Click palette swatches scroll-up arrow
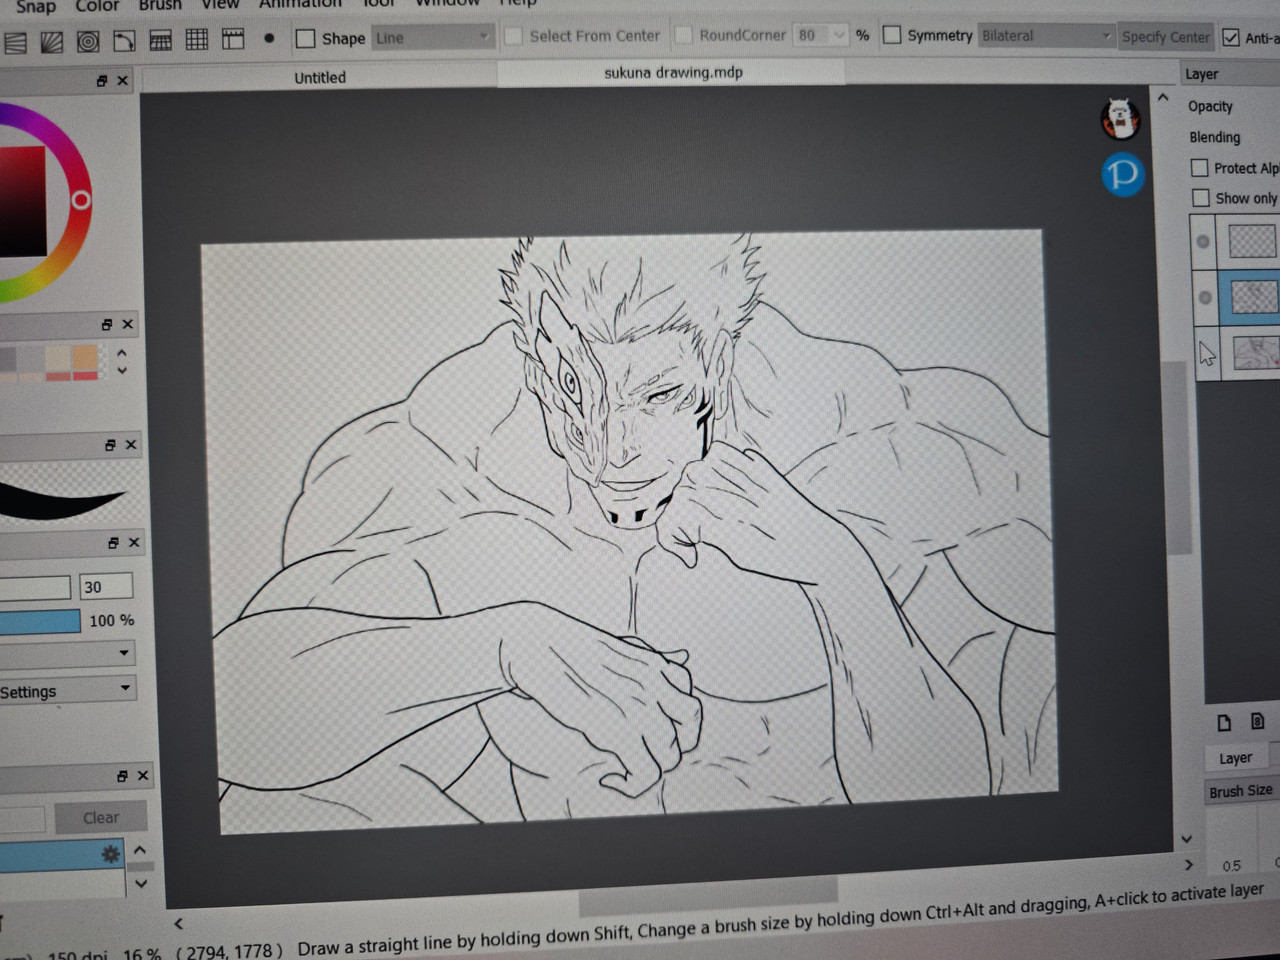Viewport: 1280px width, 960px height. tap(122, 352)
